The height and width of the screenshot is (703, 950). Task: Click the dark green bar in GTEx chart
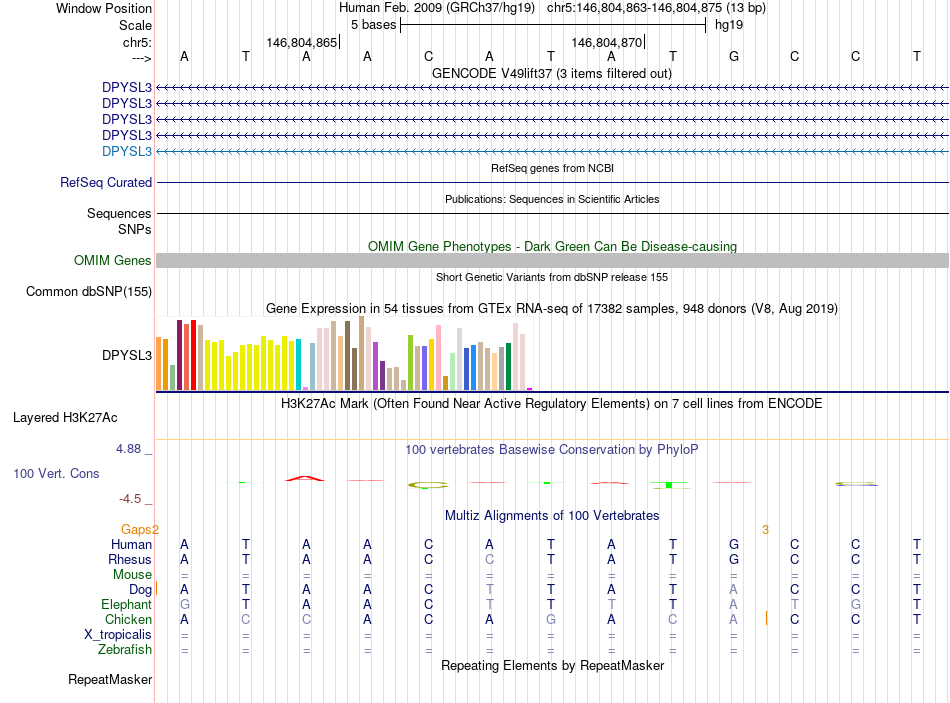(508, 366)
